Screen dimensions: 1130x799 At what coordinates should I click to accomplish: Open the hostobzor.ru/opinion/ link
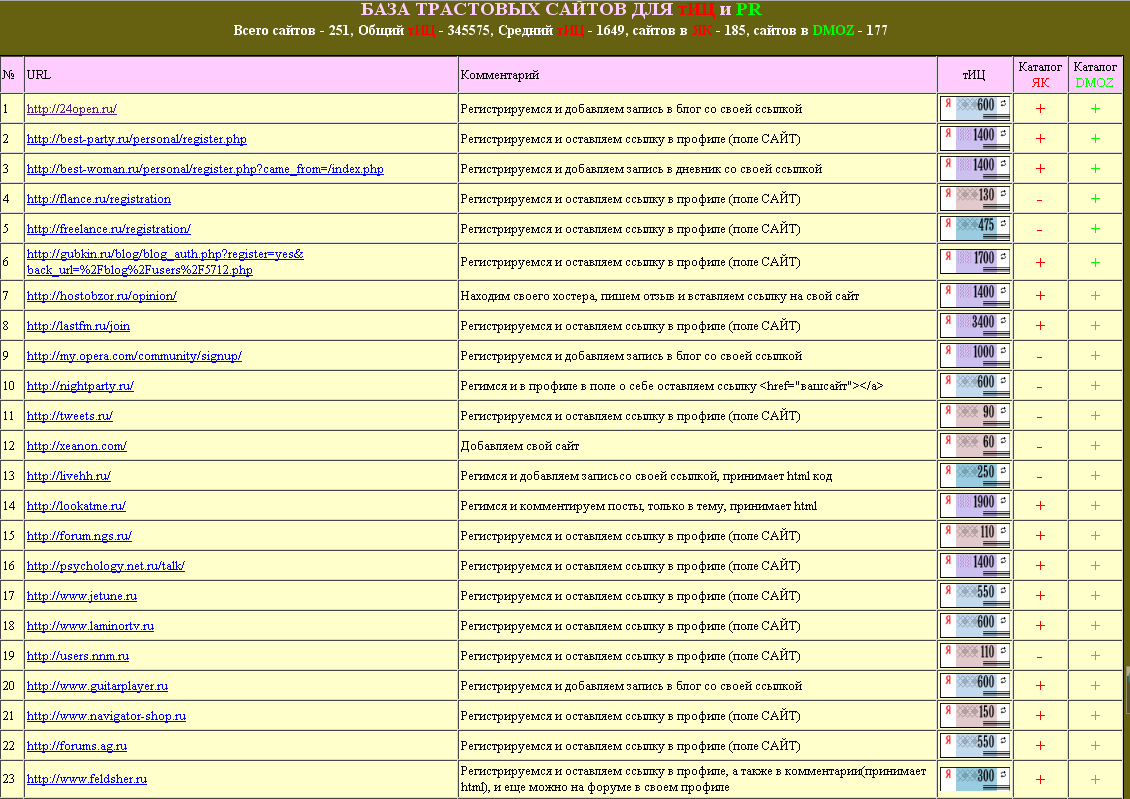pos(102,296)
